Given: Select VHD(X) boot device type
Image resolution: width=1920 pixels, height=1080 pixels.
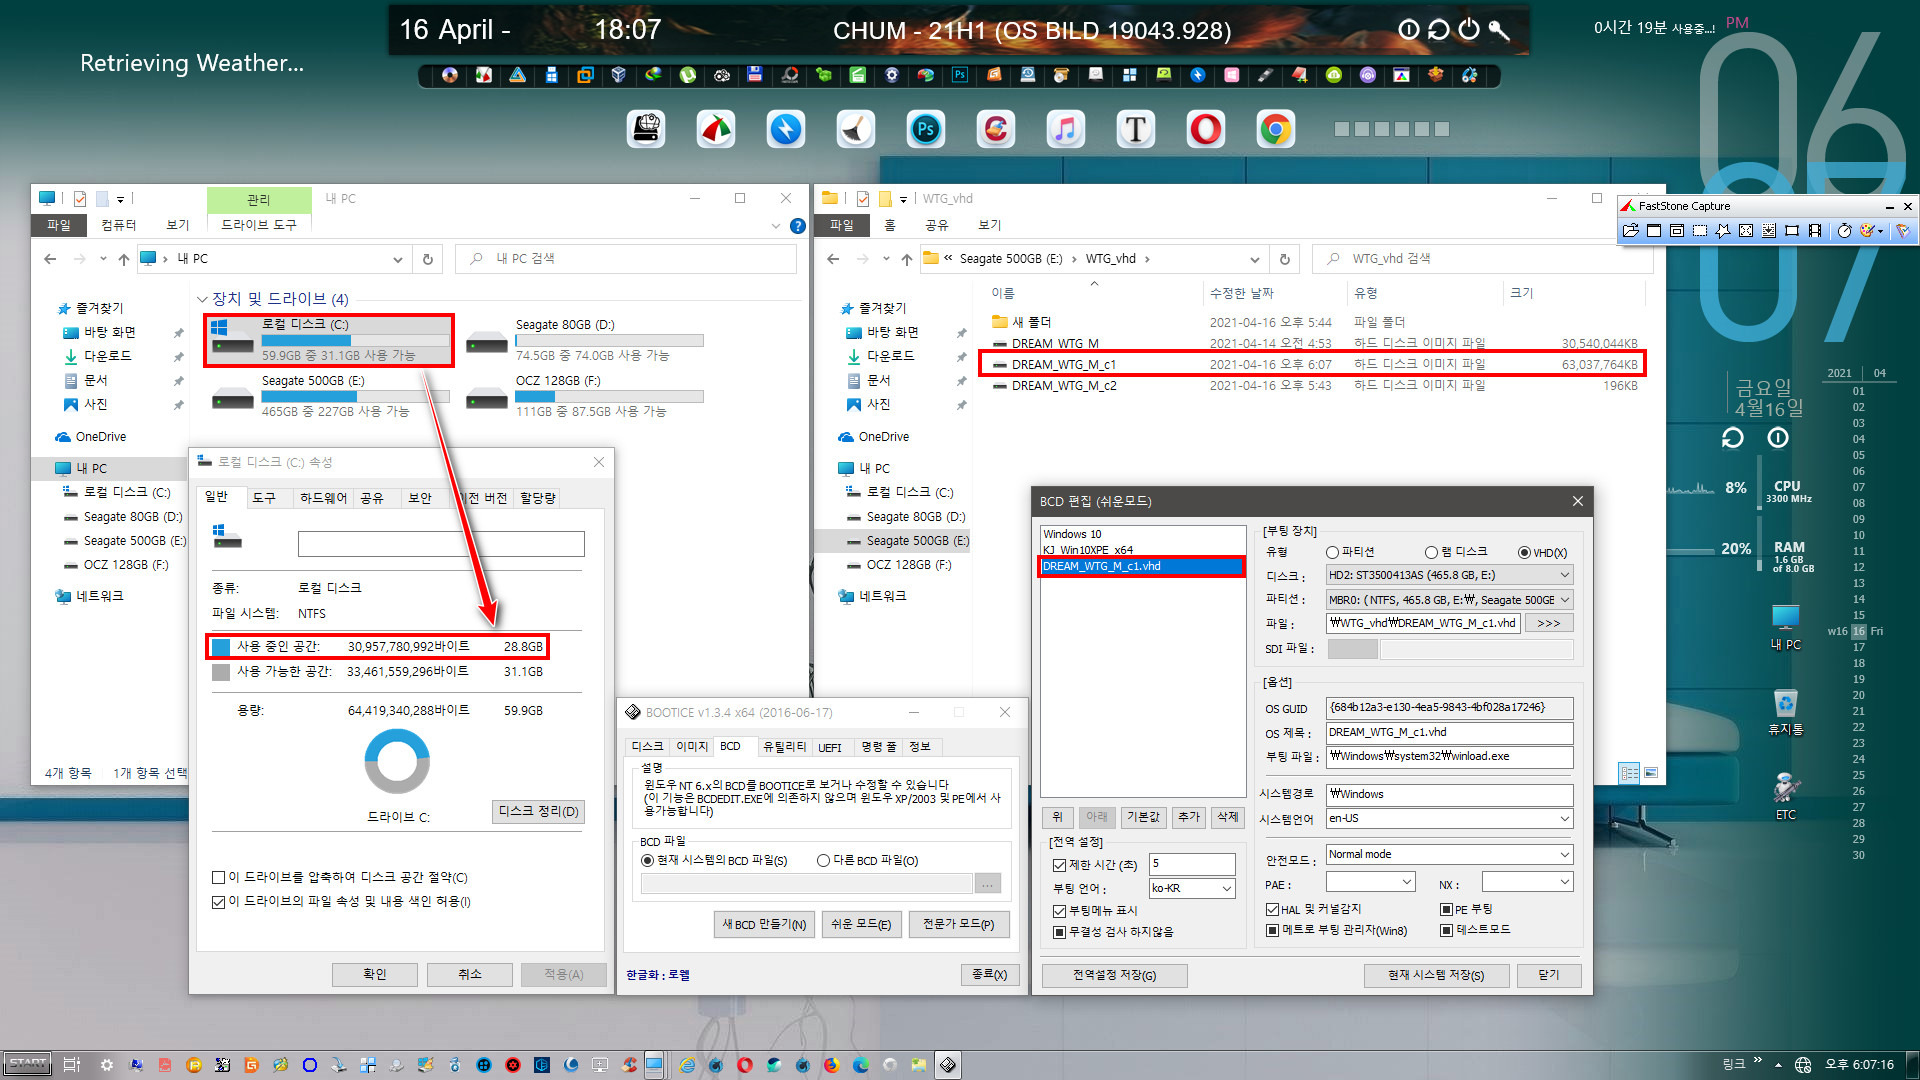Looking at the screenshot, I should point(1542,552).
